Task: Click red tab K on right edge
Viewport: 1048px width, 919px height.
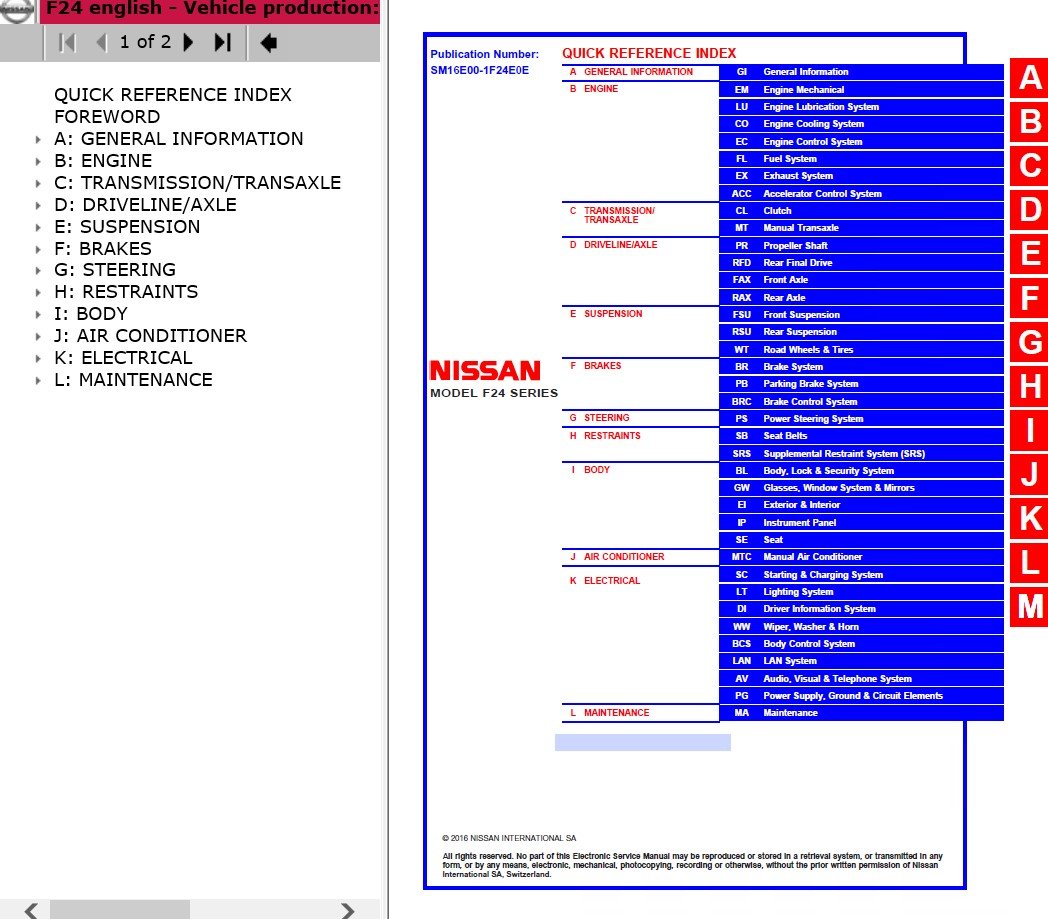Action: point(1029,519)
